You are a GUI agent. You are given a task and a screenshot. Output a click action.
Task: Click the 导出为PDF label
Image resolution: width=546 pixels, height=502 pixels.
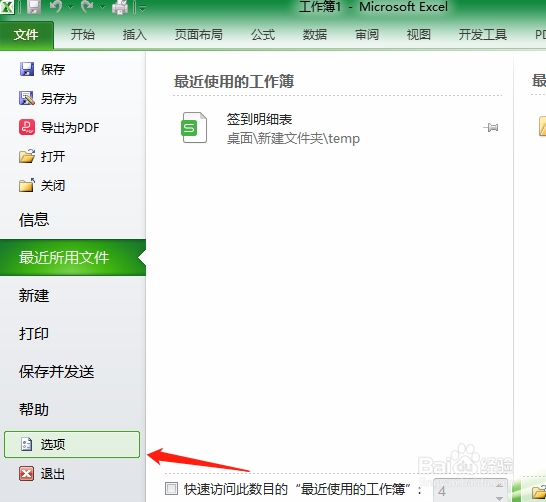[x=70, y=127]
